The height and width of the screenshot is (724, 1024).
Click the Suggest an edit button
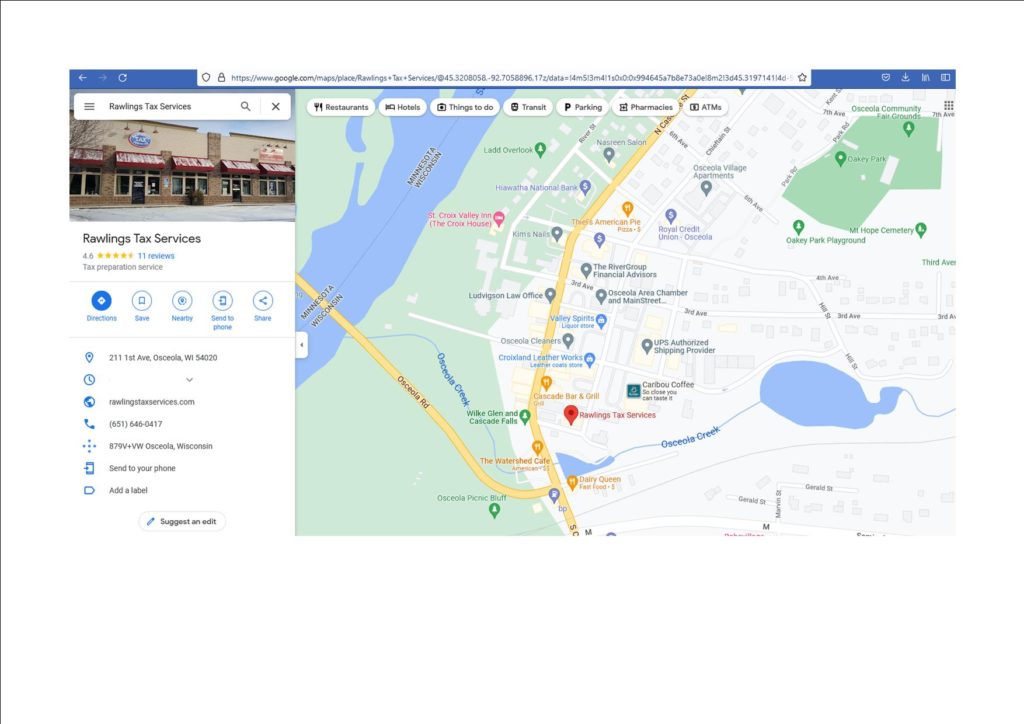[182, 522]
